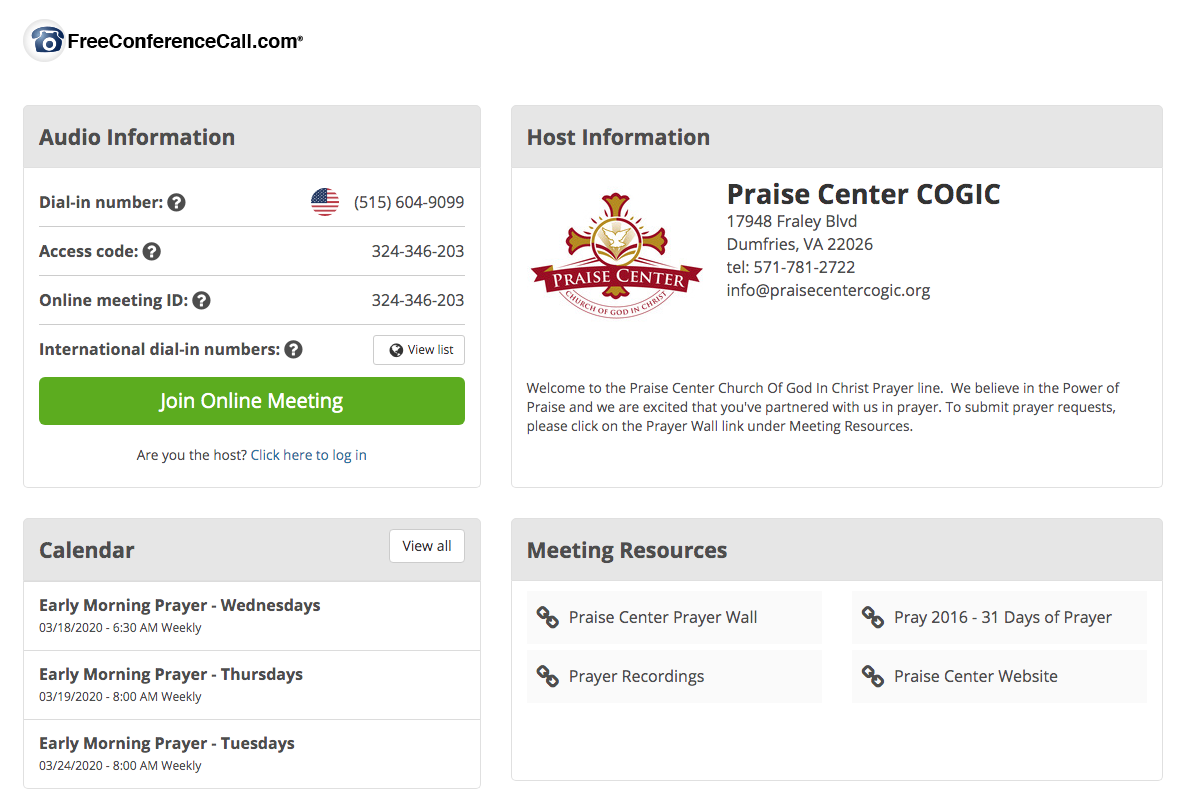Click the FreeConferenceCall.com wordmark text
The image size is (1178, 798).
[x=186, y=41]
